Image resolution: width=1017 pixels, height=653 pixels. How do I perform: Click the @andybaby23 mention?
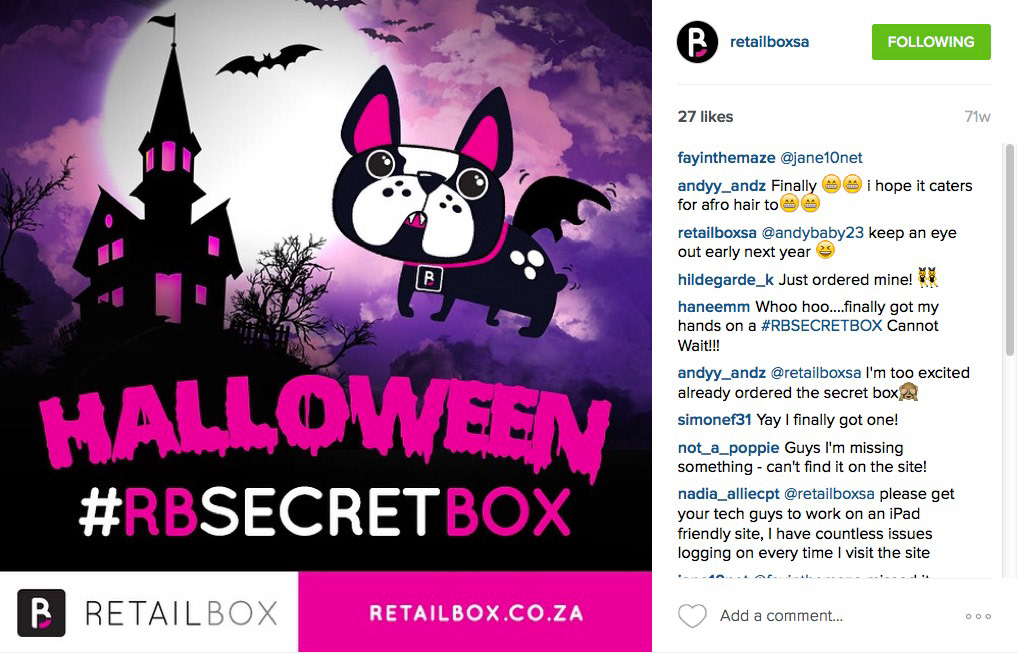coord(812,233)
